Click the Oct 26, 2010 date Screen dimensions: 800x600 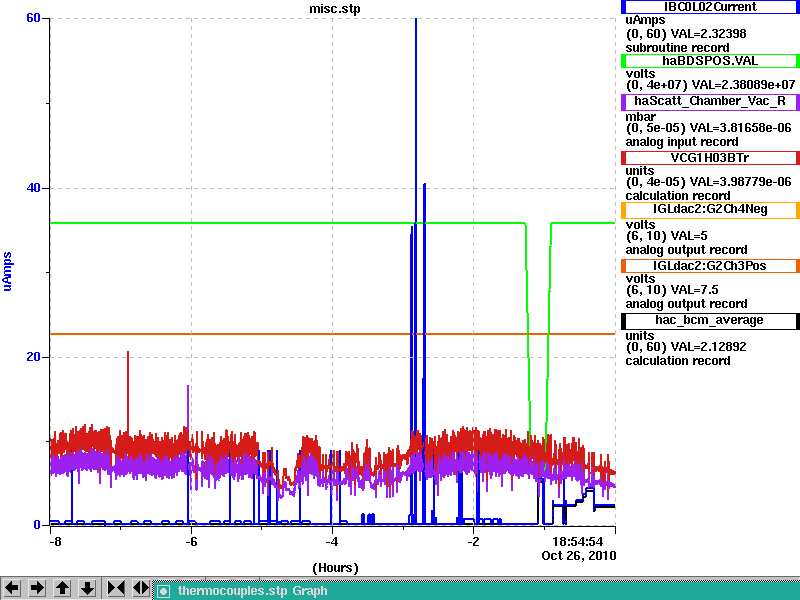pyautogui.click(x=579, y=556)
